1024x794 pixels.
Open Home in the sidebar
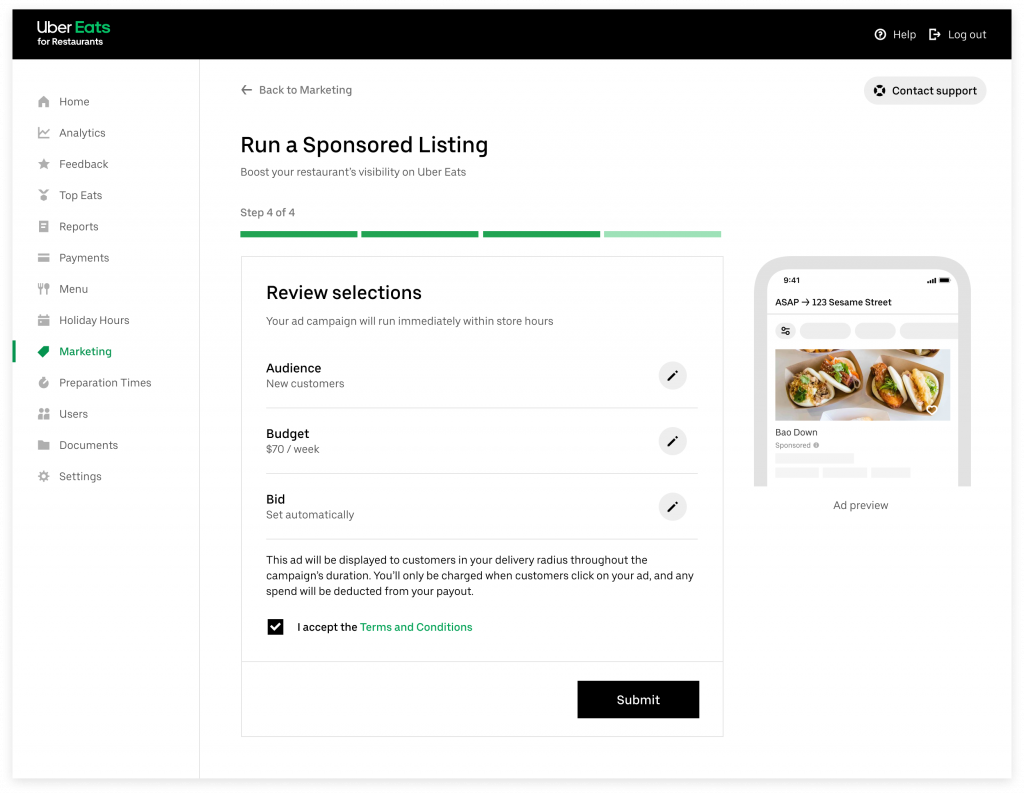pyautogui.click(x=74, y=101)
